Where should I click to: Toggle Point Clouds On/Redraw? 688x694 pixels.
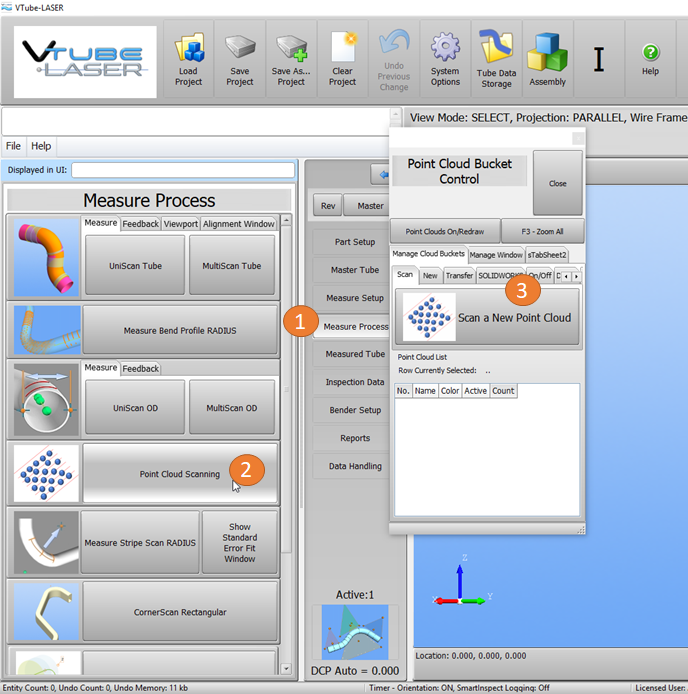pyautogui.click(x=443, y=231)
